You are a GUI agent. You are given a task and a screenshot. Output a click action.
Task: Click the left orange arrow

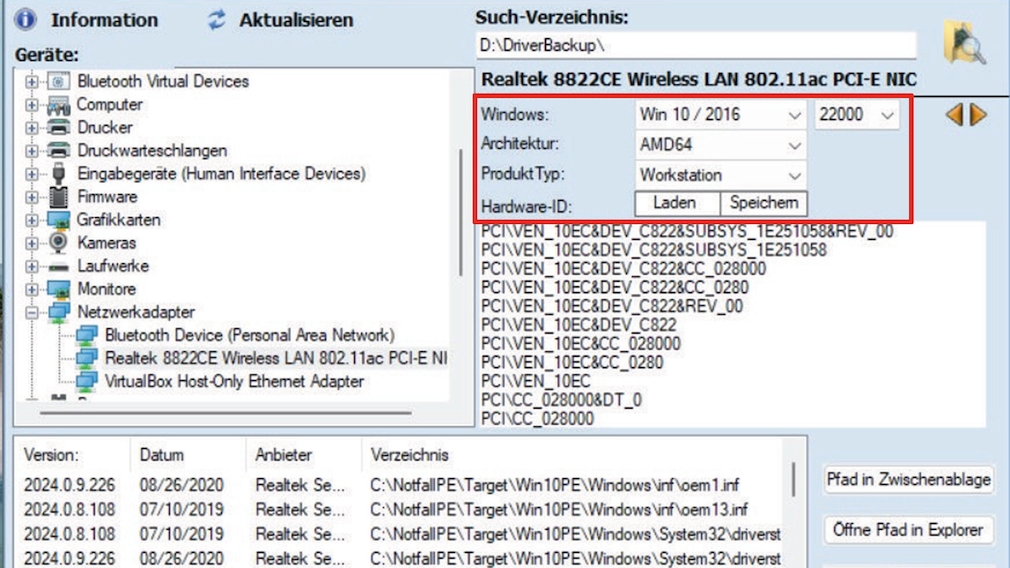[x=954, y=115]
